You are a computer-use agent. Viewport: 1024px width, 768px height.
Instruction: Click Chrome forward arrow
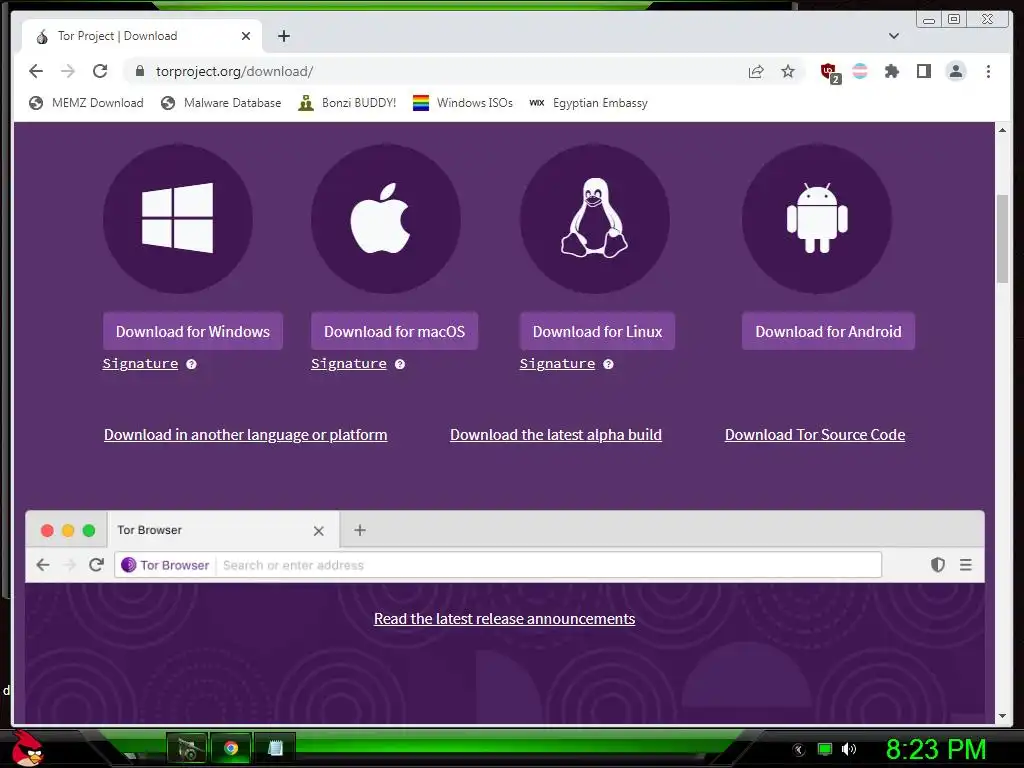coord(68,71)
